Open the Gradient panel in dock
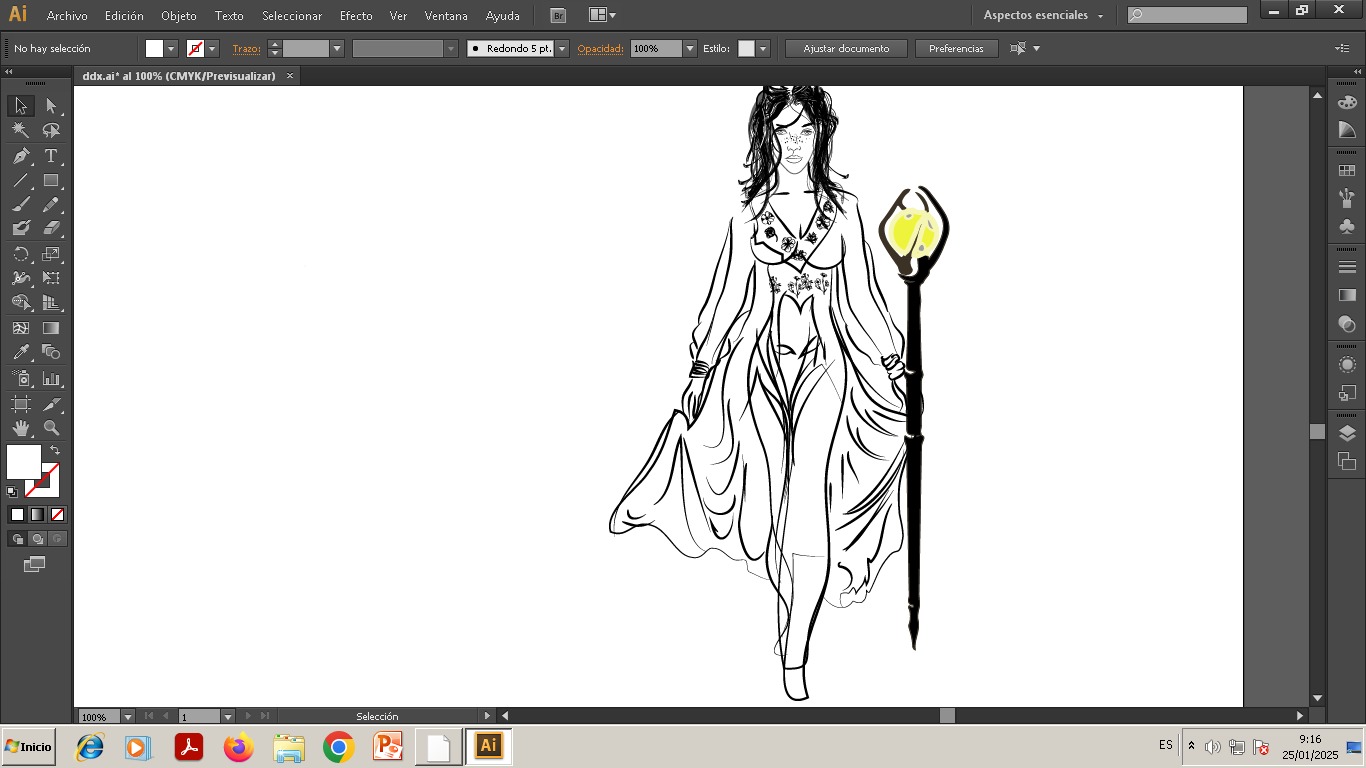 [1347, 295]
